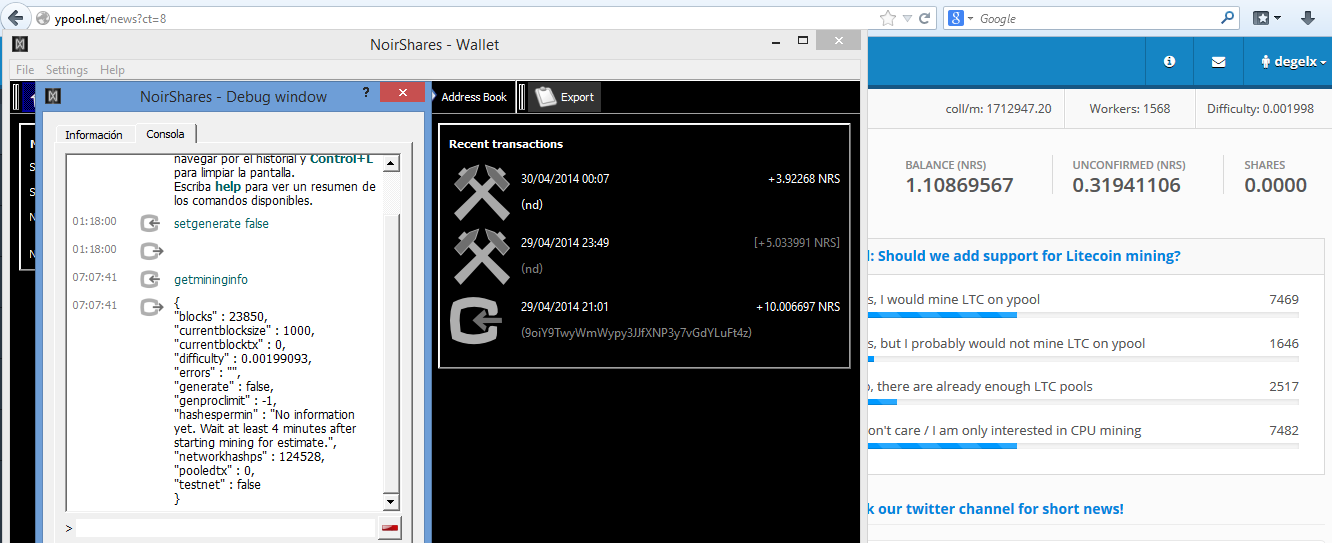
Task: Click the console command input field
Action: [225, 528]
